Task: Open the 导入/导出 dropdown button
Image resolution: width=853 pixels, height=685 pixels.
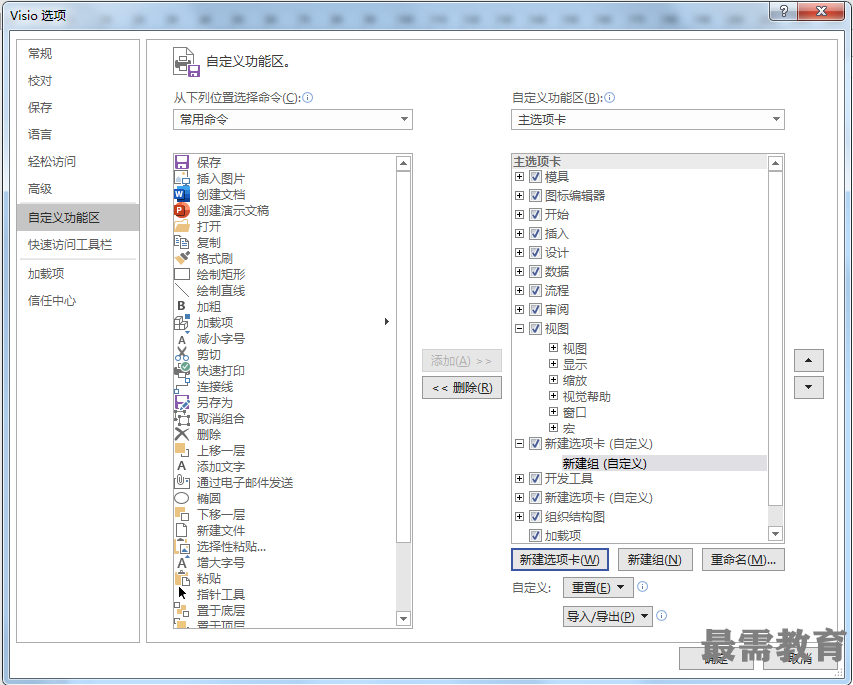Action: pos(608,616)
